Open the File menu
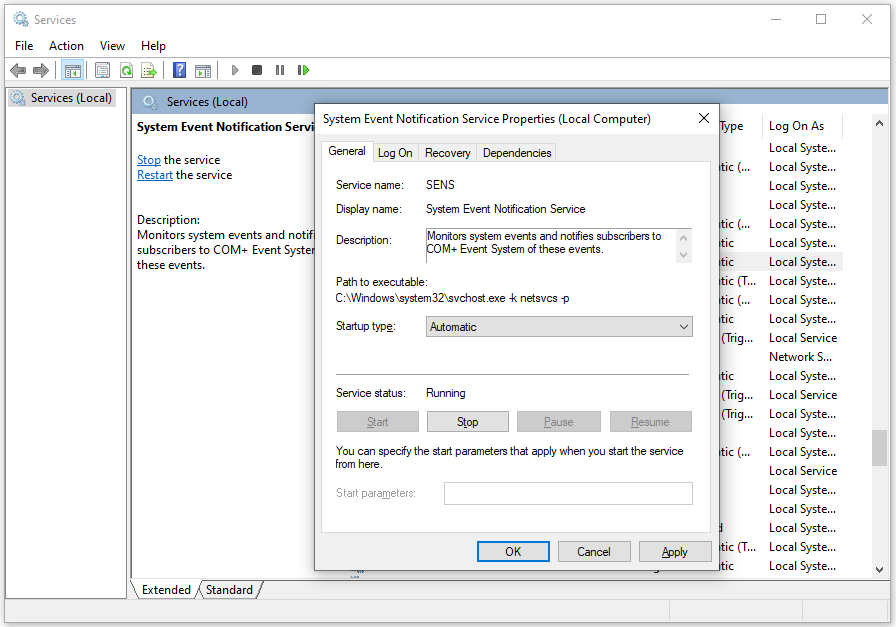This screenshot has height=627, width=896. 24,46
